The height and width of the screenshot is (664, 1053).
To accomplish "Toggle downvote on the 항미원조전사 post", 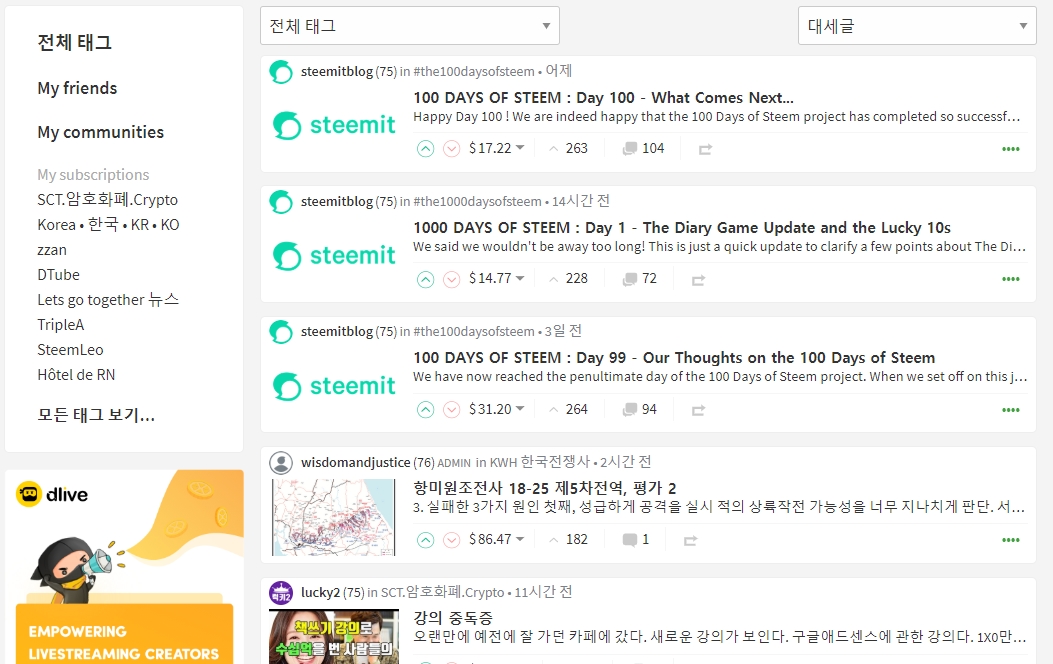I will coord(451,540).
